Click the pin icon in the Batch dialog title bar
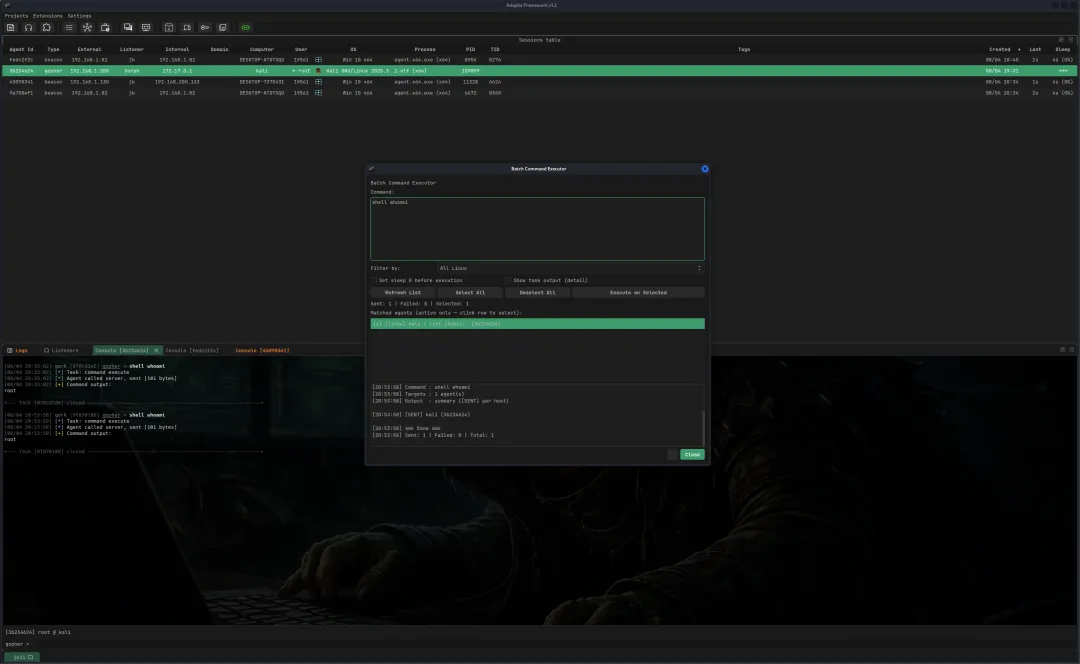1080x664 pixels. click(371, 168)
